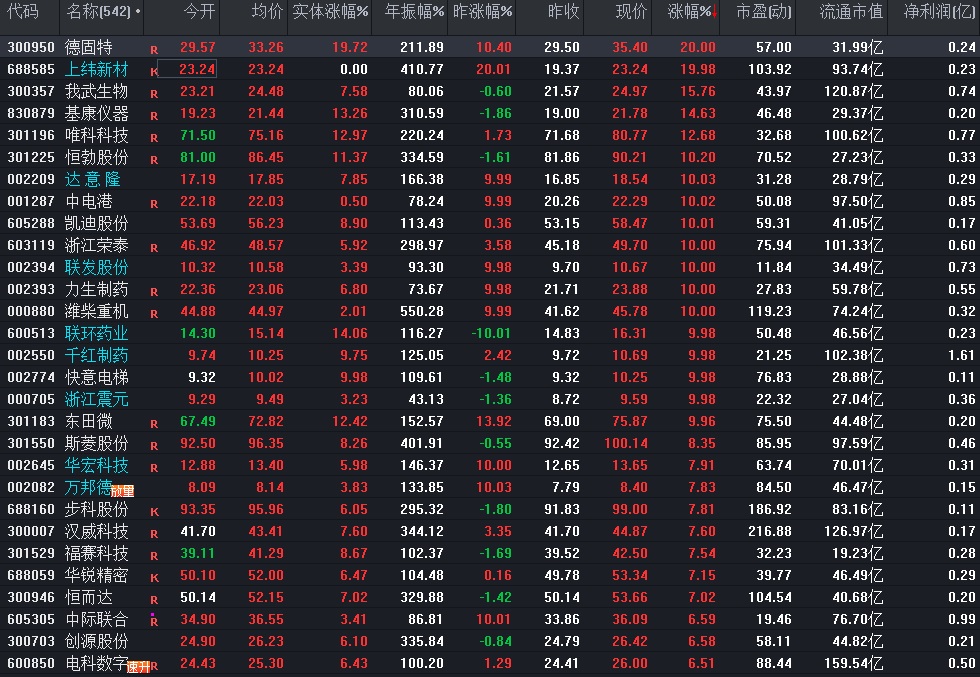Select stock 潍柴重机 name
This screenshot has width=980, height=677.
pos(96,311)
